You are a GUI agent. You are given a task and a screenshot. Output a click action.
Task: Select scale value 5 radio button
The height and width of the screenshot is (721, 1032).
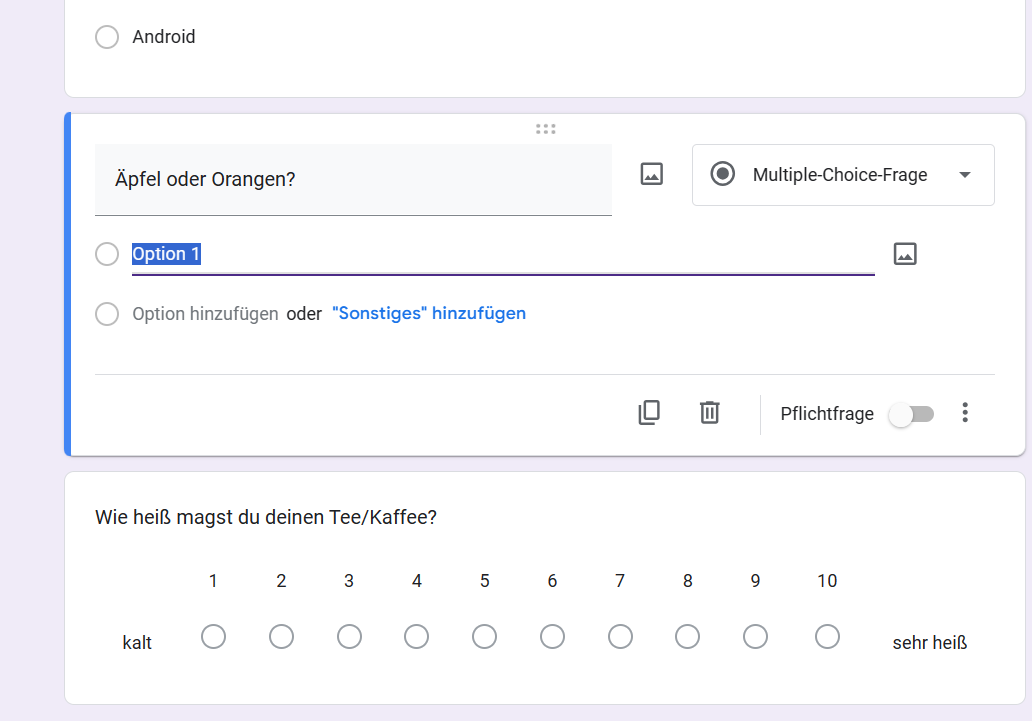(x=485, y=637)
